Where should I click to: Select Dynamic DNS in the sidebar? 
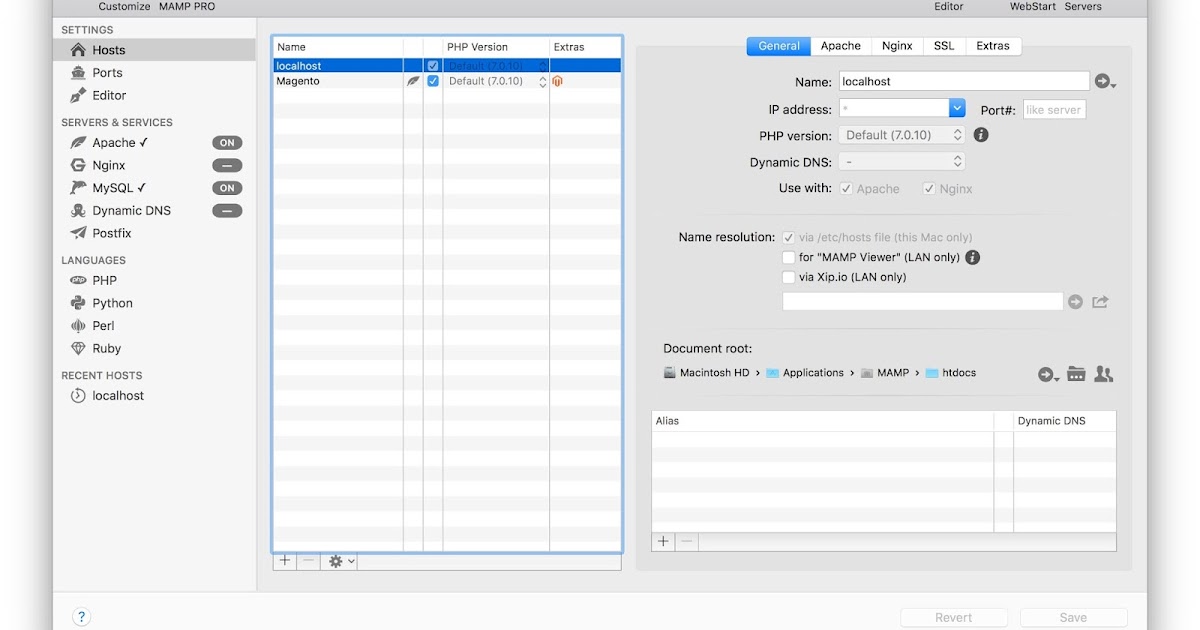point(130,211)
